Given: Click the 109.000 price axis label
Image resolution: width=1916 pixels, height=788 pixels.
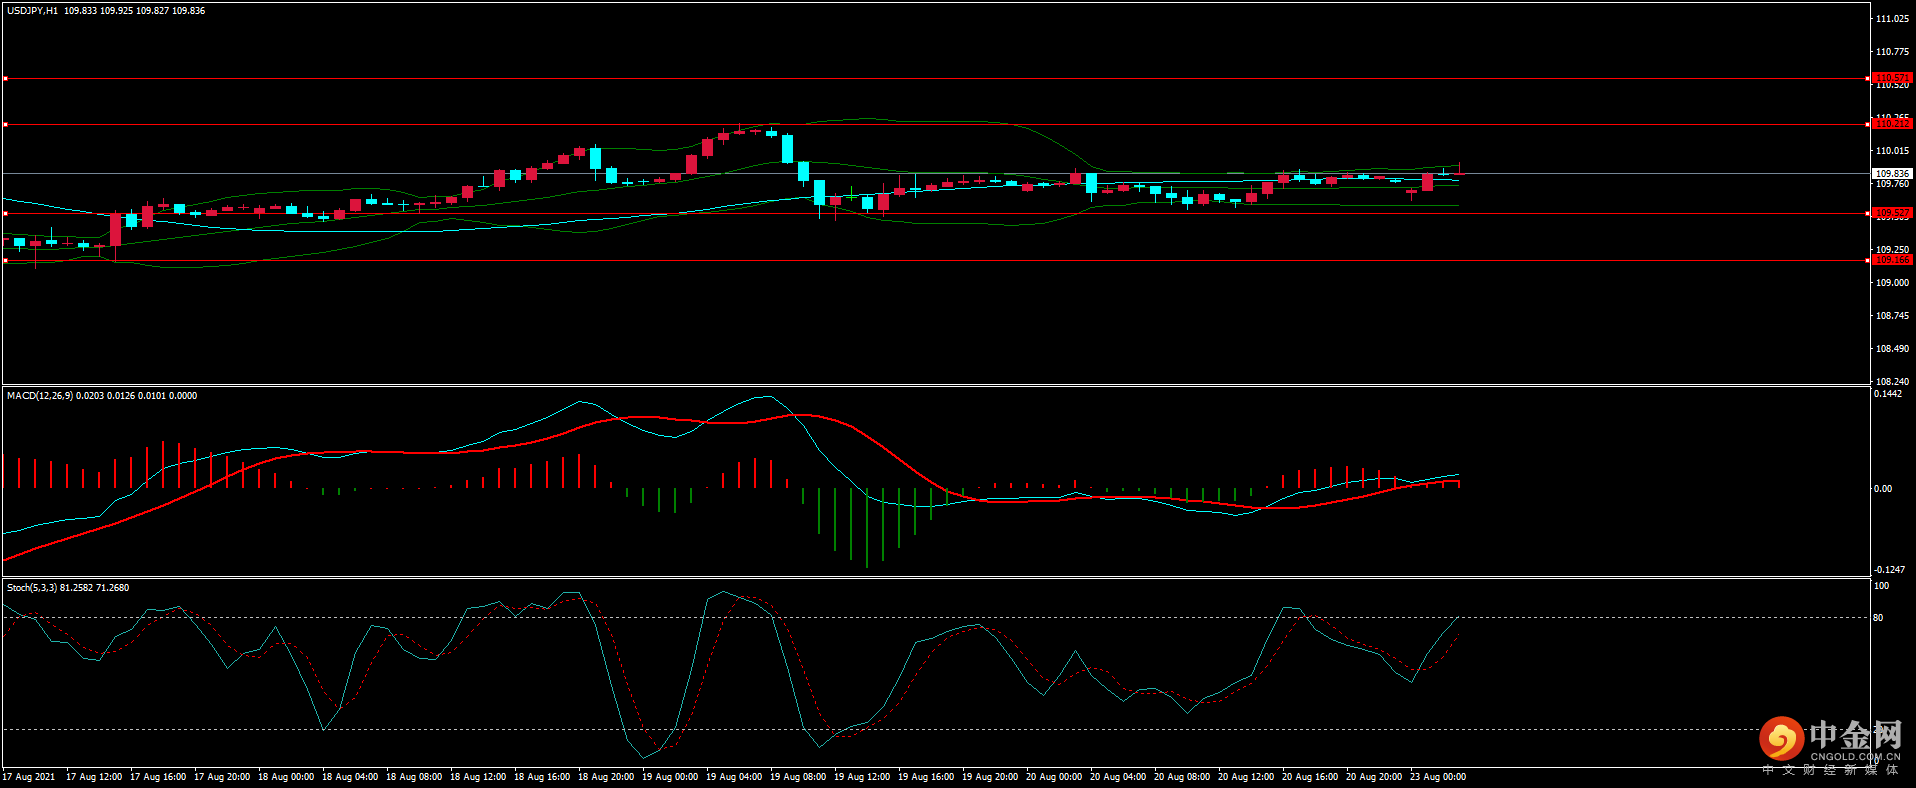Looking at the screenshot, I should pos(1892,283).
